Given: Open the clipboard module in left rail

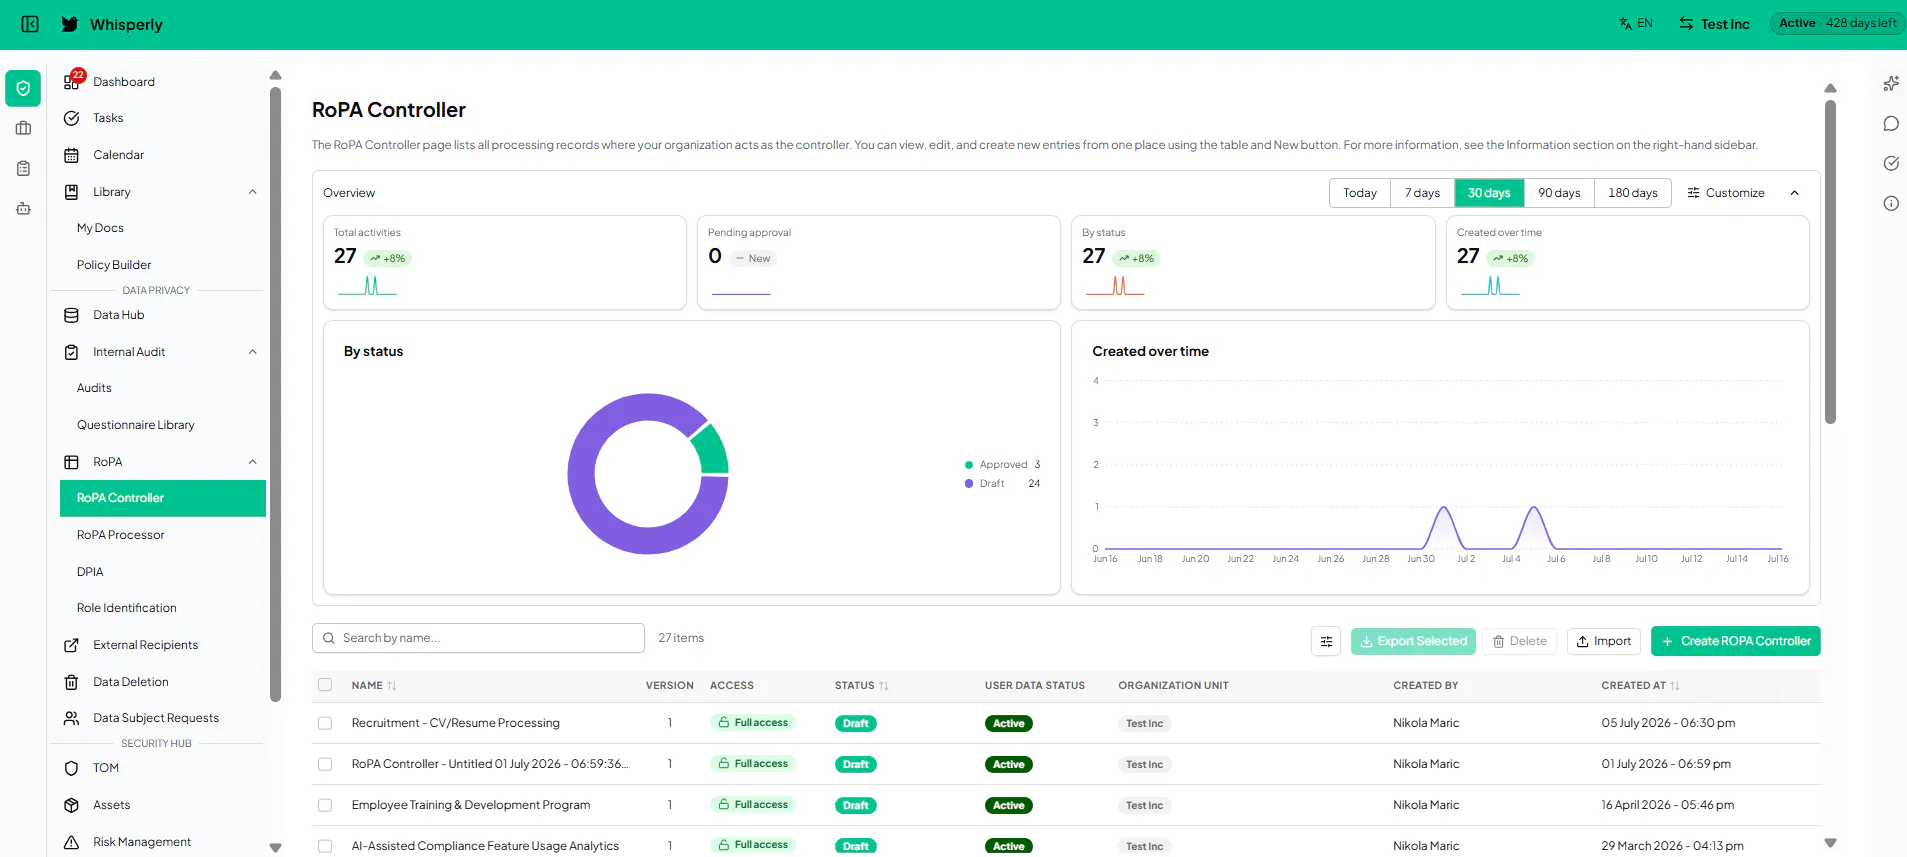Looking at the screenshot, I should point(23,168).
